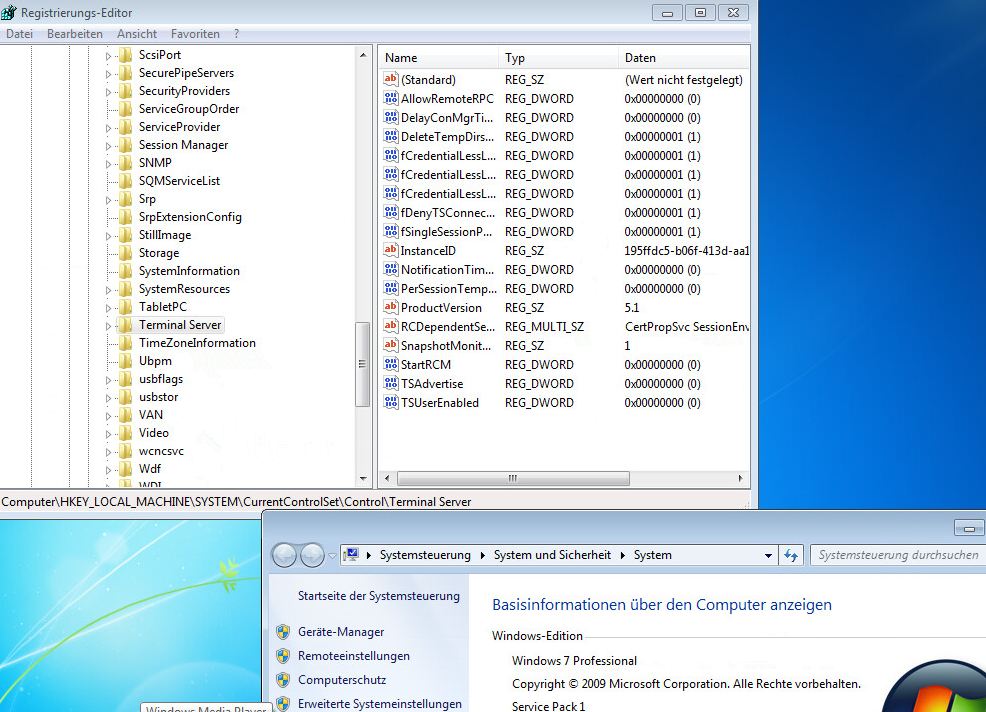Image resolution: width=986 pixels, height=712 pixels.
Task: Click the Session Manager folder icon
Action: pyautogui.click(x=125, y=145)
